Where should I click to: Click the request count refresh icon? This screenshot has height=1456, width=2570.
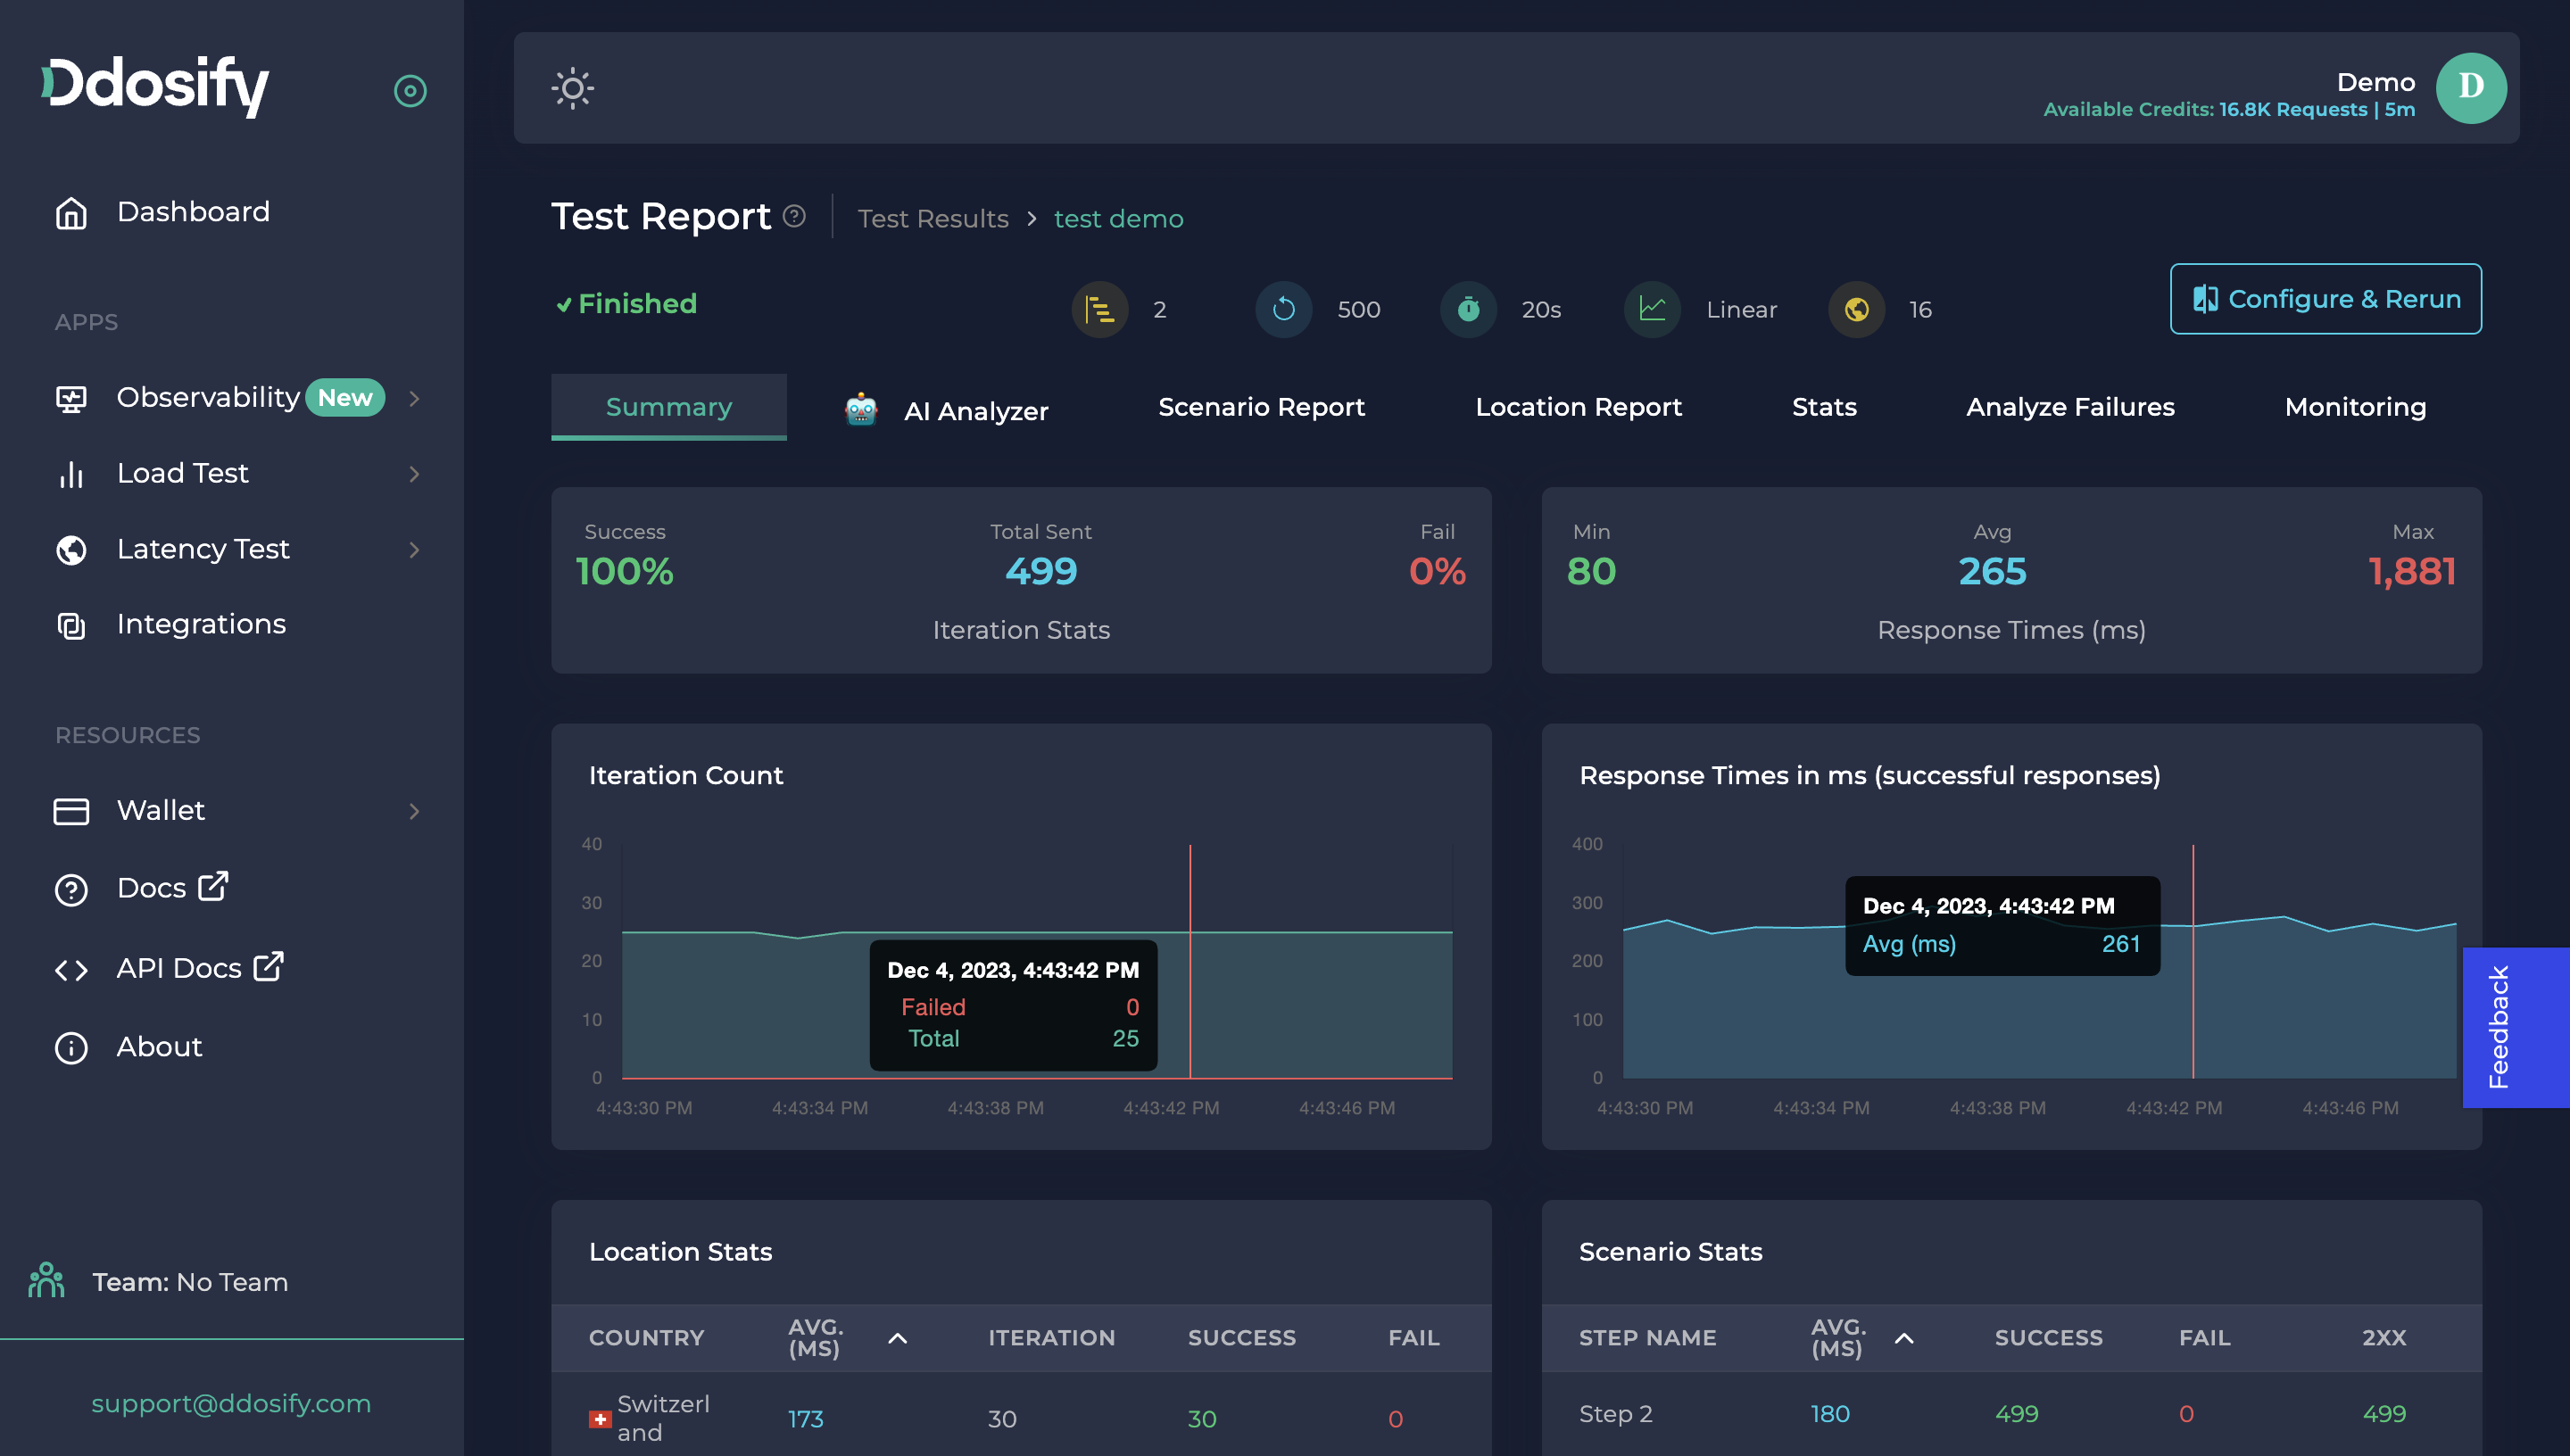1283,310
